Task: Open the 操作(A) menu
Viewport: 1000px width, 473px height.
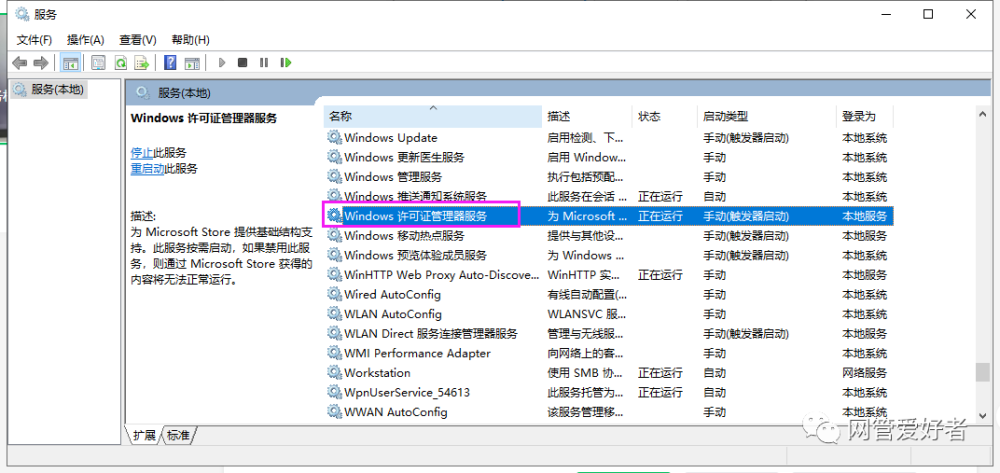Action: click(x=85, y=40)
